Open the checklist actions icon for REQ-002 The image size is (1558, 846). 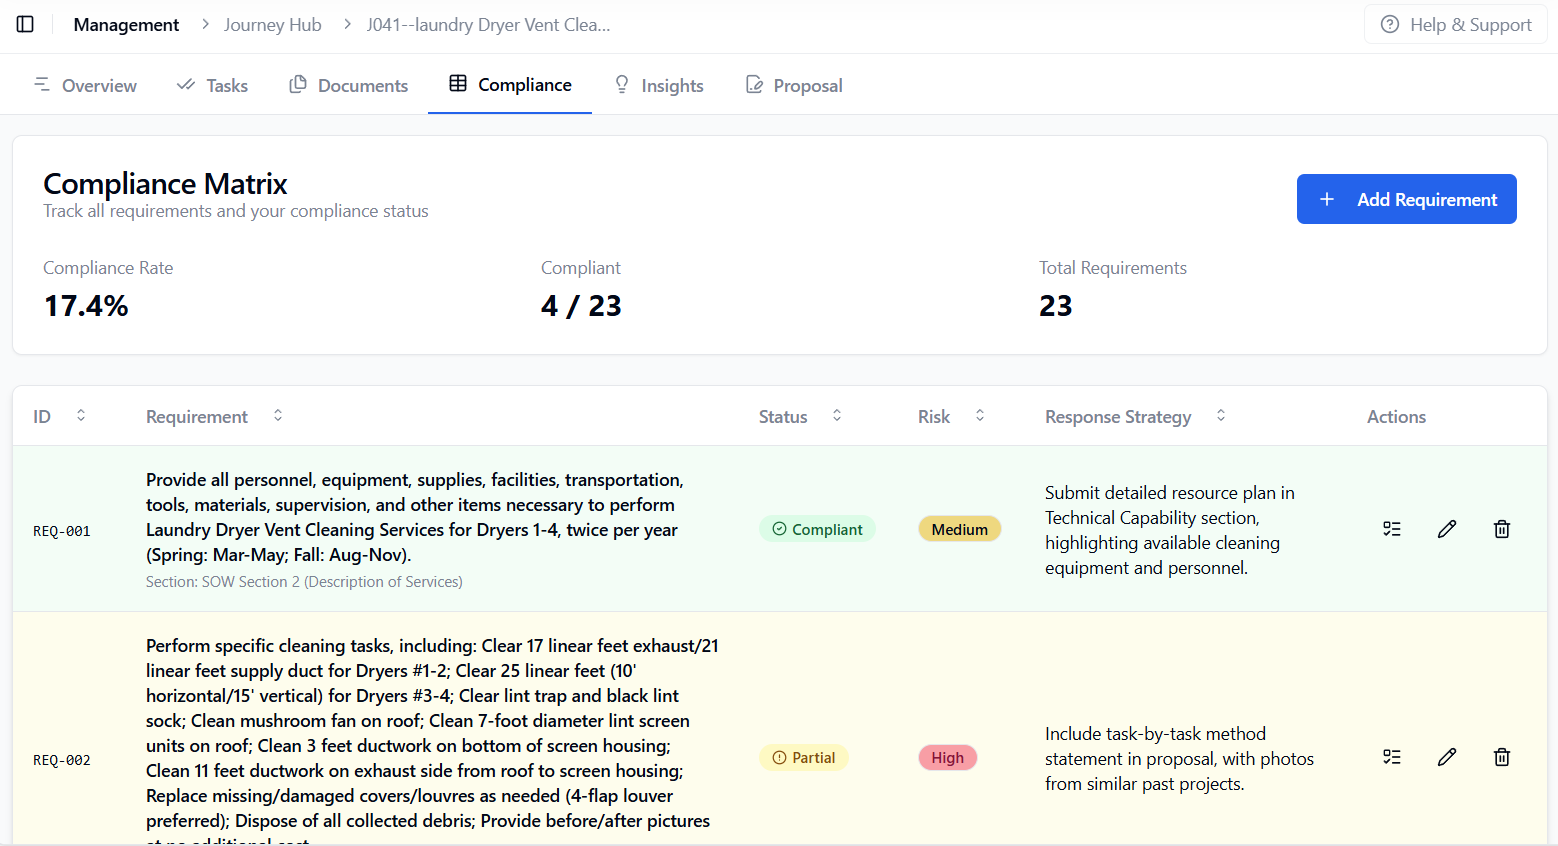1391,757
